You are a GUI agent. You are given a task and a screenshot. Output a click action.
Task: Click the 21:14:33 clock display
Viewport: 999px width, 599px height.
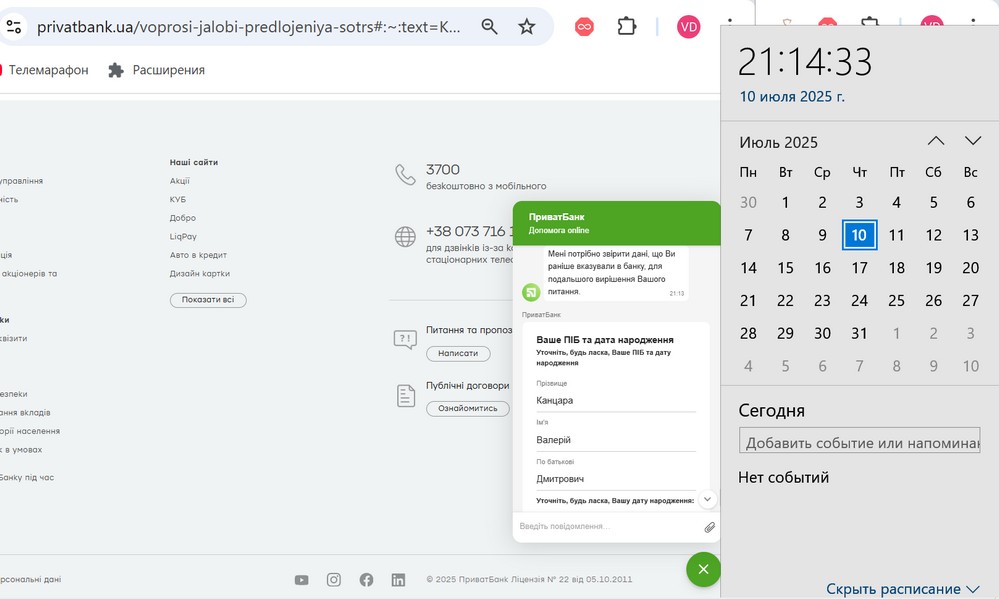coord(805,62)
